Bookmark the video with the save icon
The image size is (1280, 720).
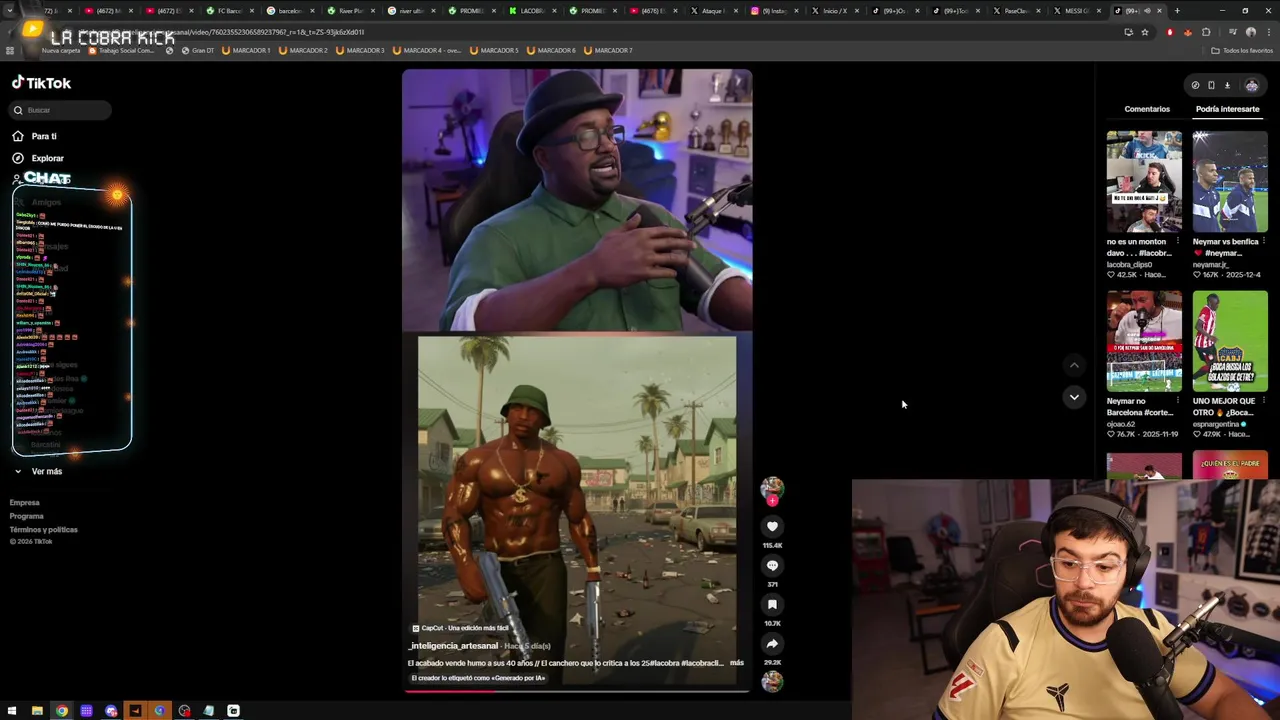point(772,604)
